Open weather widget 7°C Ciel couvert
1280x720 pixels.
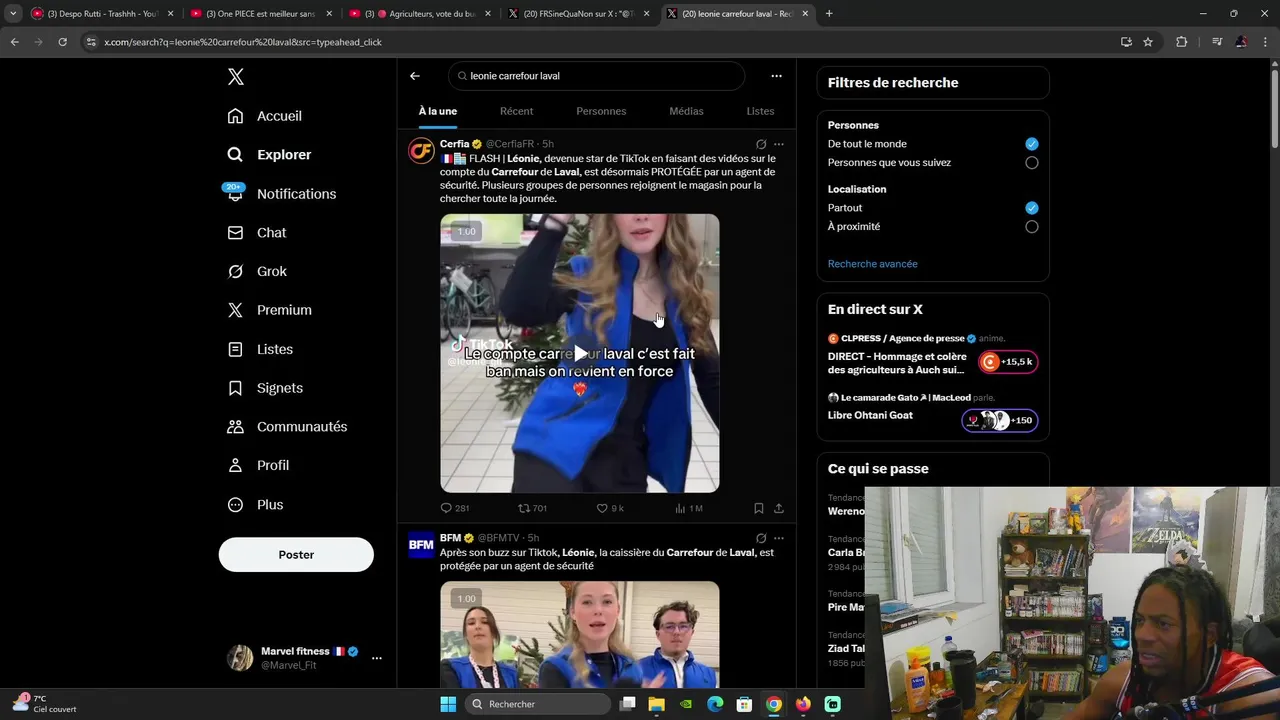[46, 704]
